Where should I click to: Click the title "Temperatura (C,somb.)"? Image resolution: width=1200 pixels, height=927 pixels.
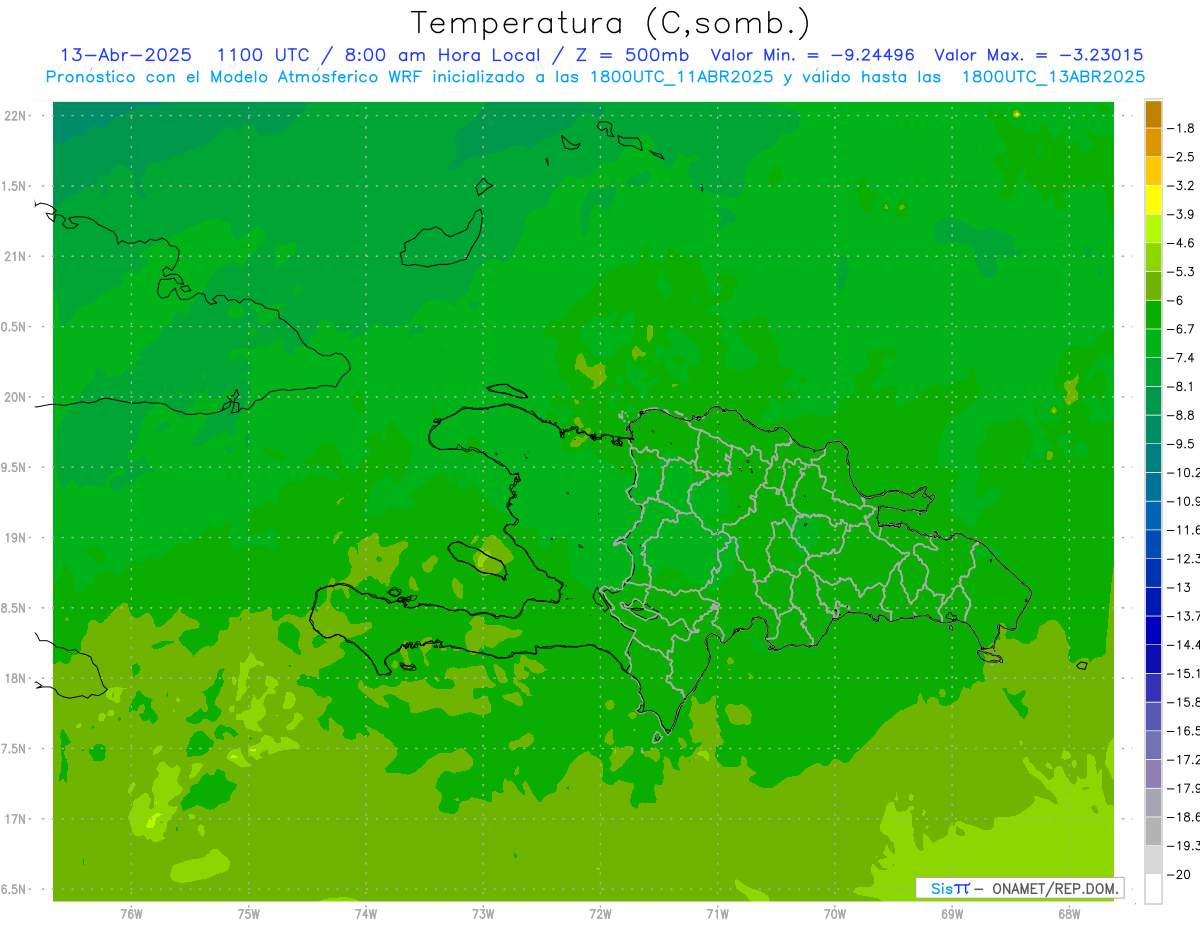click(x=610, y=24)
